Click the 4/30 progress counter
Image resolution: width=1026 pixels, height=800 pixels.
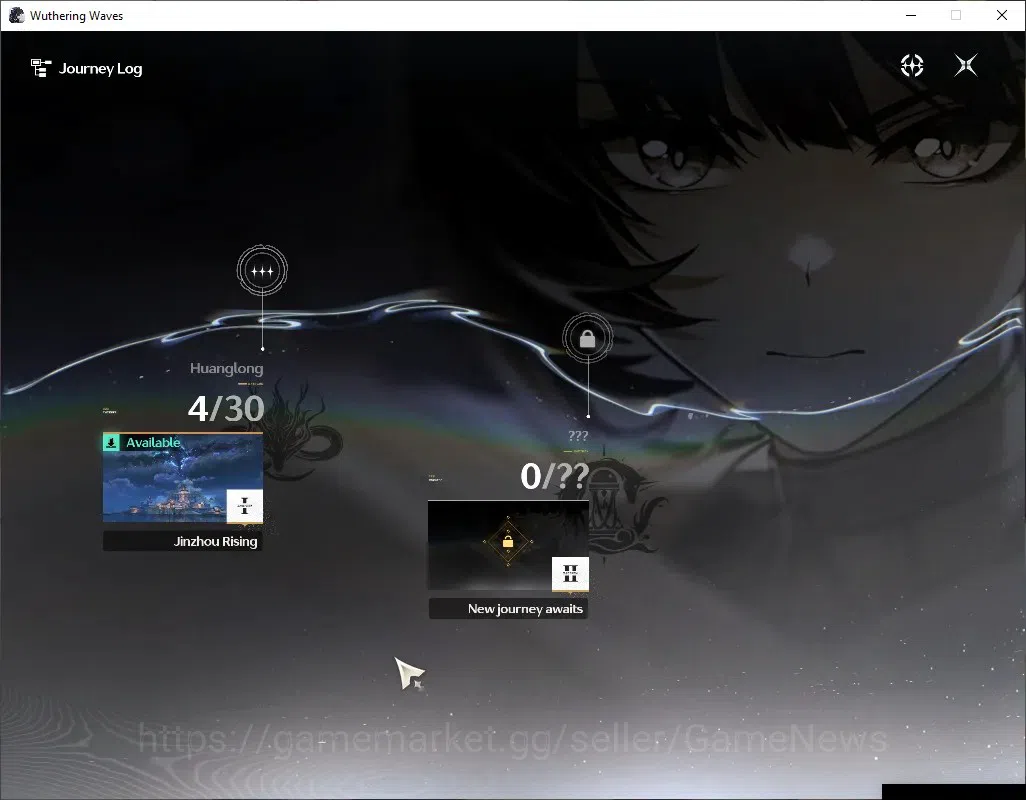[x=226, y=409]
